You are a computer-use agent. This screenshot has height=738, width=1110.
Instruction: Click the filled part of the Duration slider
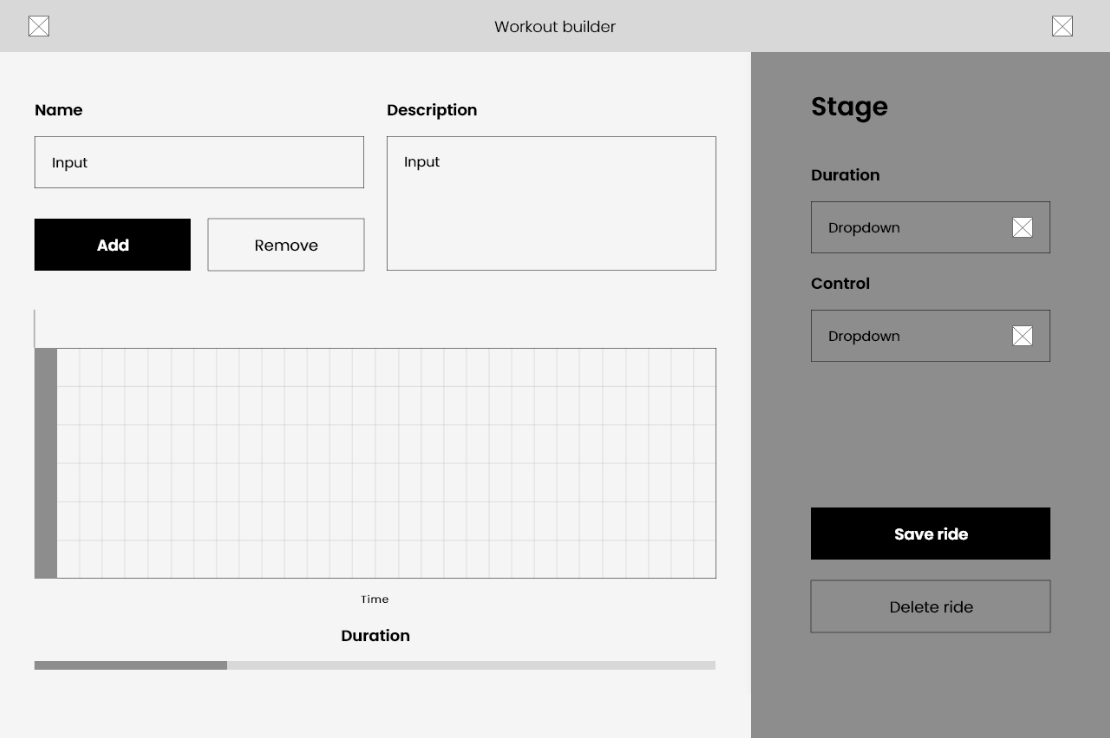[130, 665]
